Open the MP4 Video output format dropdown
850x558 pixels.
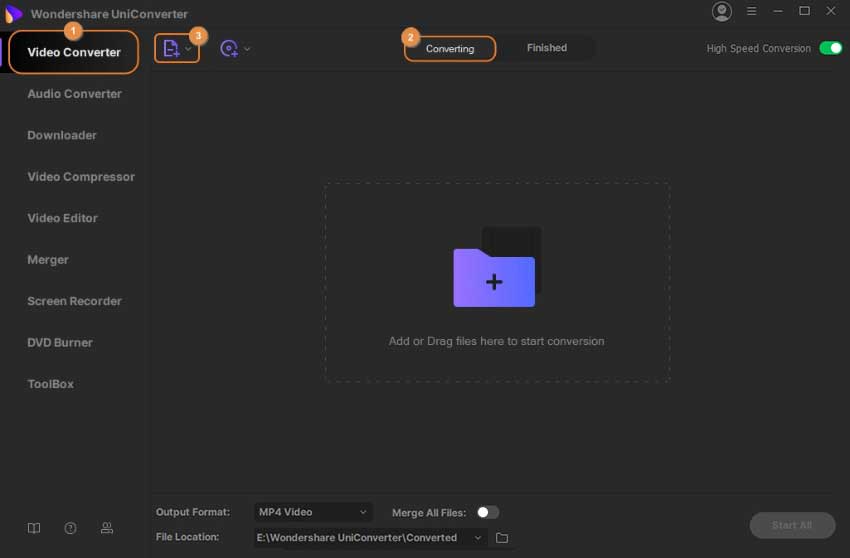pos(313,512)
